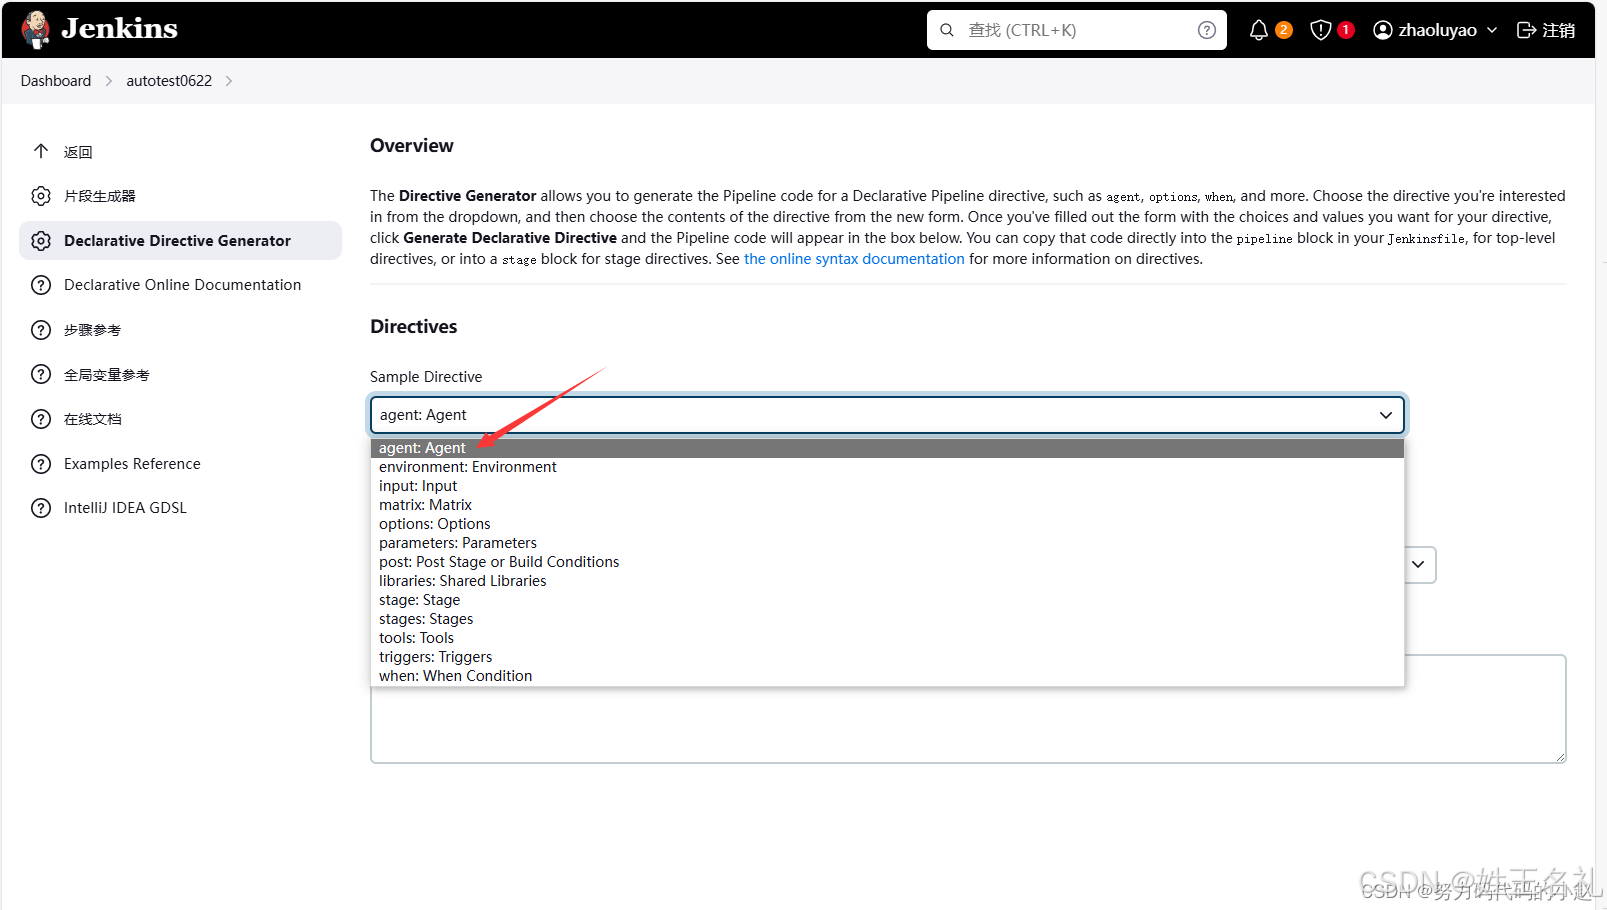1607x910 pixels.
Task: Click the up-arrow icon beside 返回
Action: 41,151
